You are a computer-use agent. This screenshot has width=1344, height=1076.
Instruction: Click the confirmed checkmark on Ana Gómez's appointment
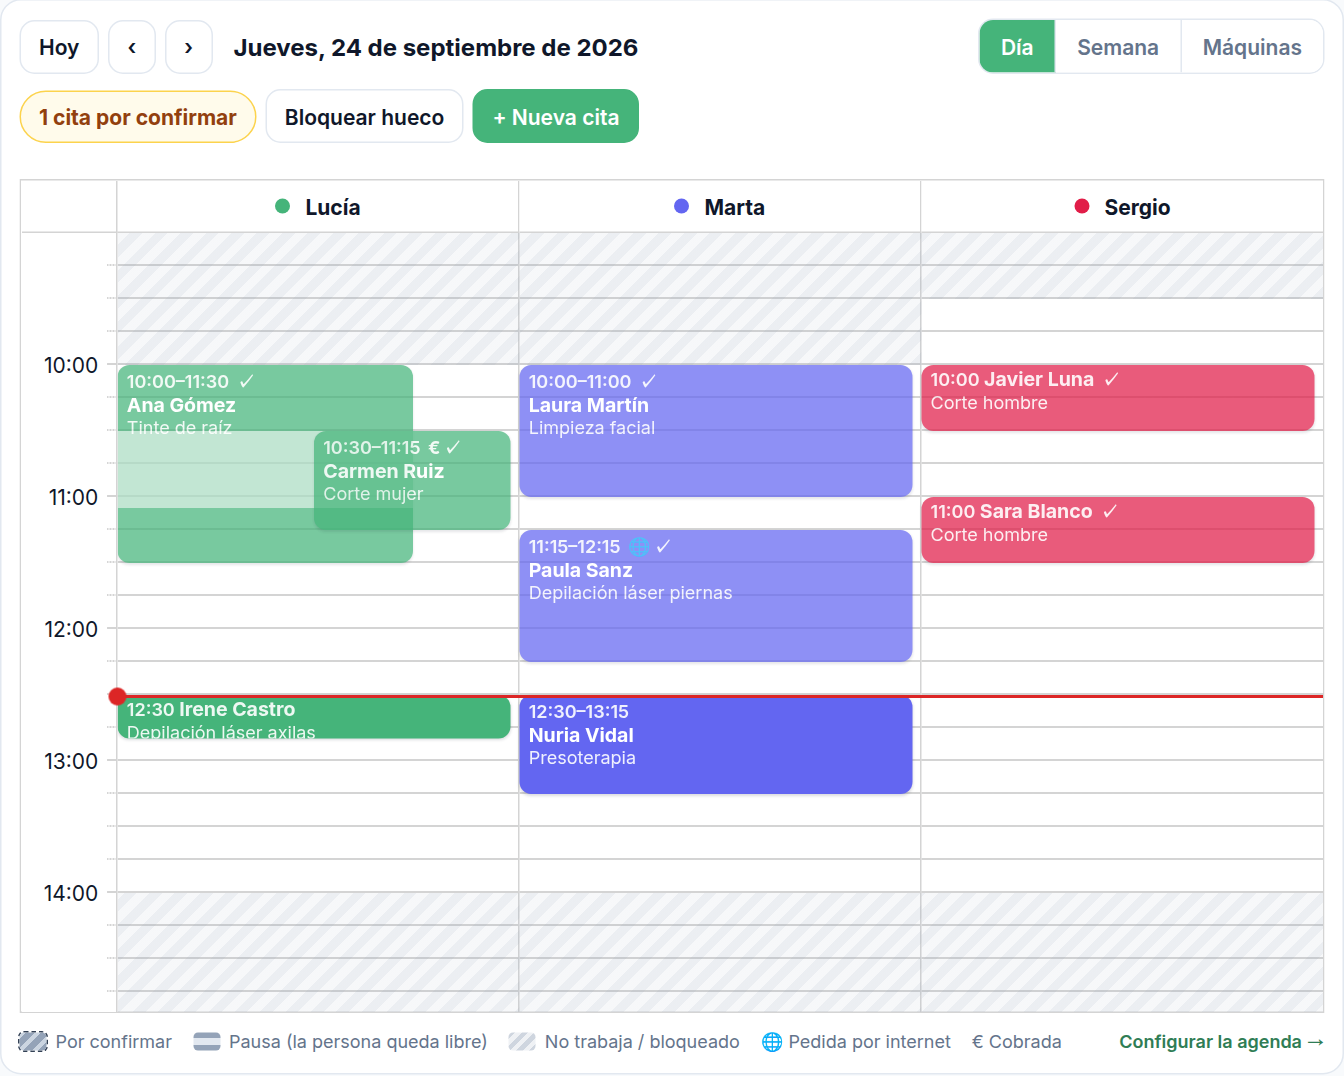coord(247,381)
